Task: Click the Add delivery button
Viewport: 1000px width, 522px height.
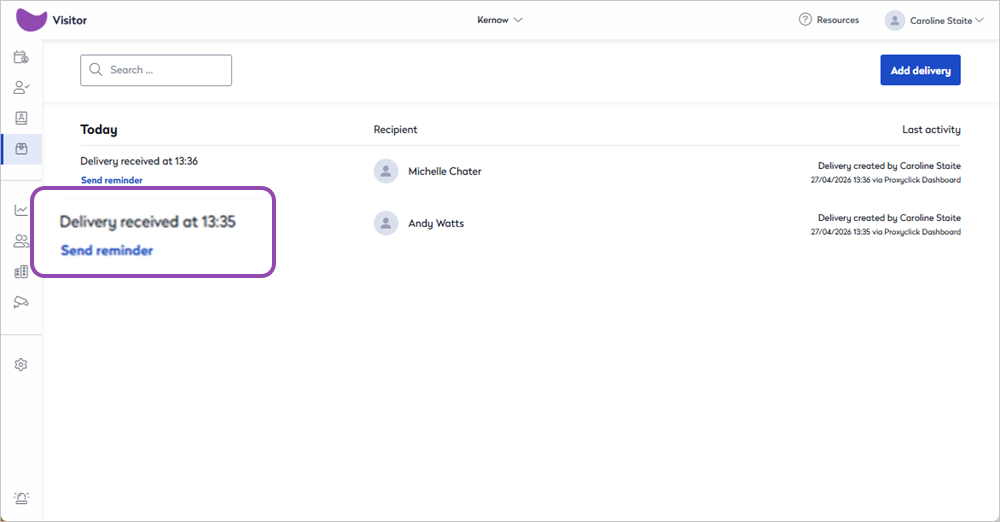Action: pos(920,70)
